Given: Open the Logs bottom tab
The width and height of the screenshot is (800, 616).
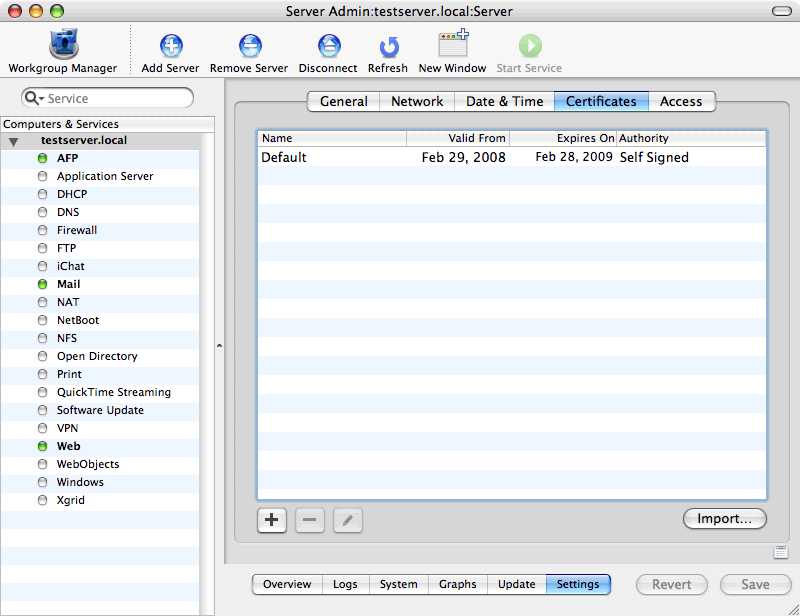Looking at the screenshot, I should (345, 584).
